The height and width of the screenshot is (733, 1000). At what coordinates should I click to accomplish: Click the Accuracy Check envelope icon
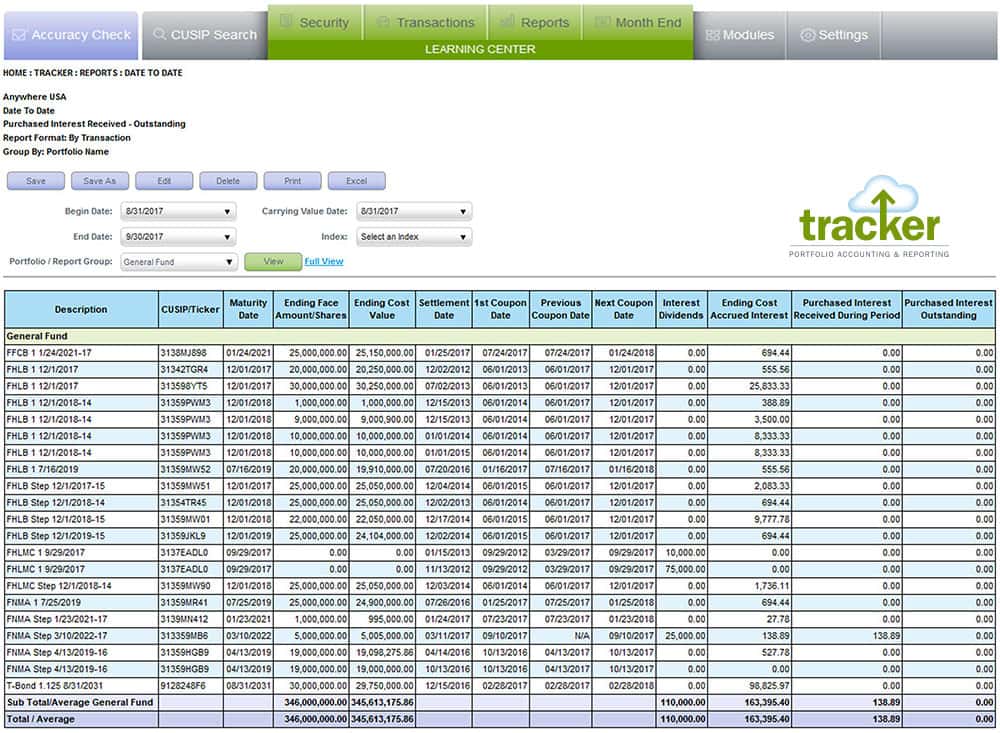coord(20,35)
